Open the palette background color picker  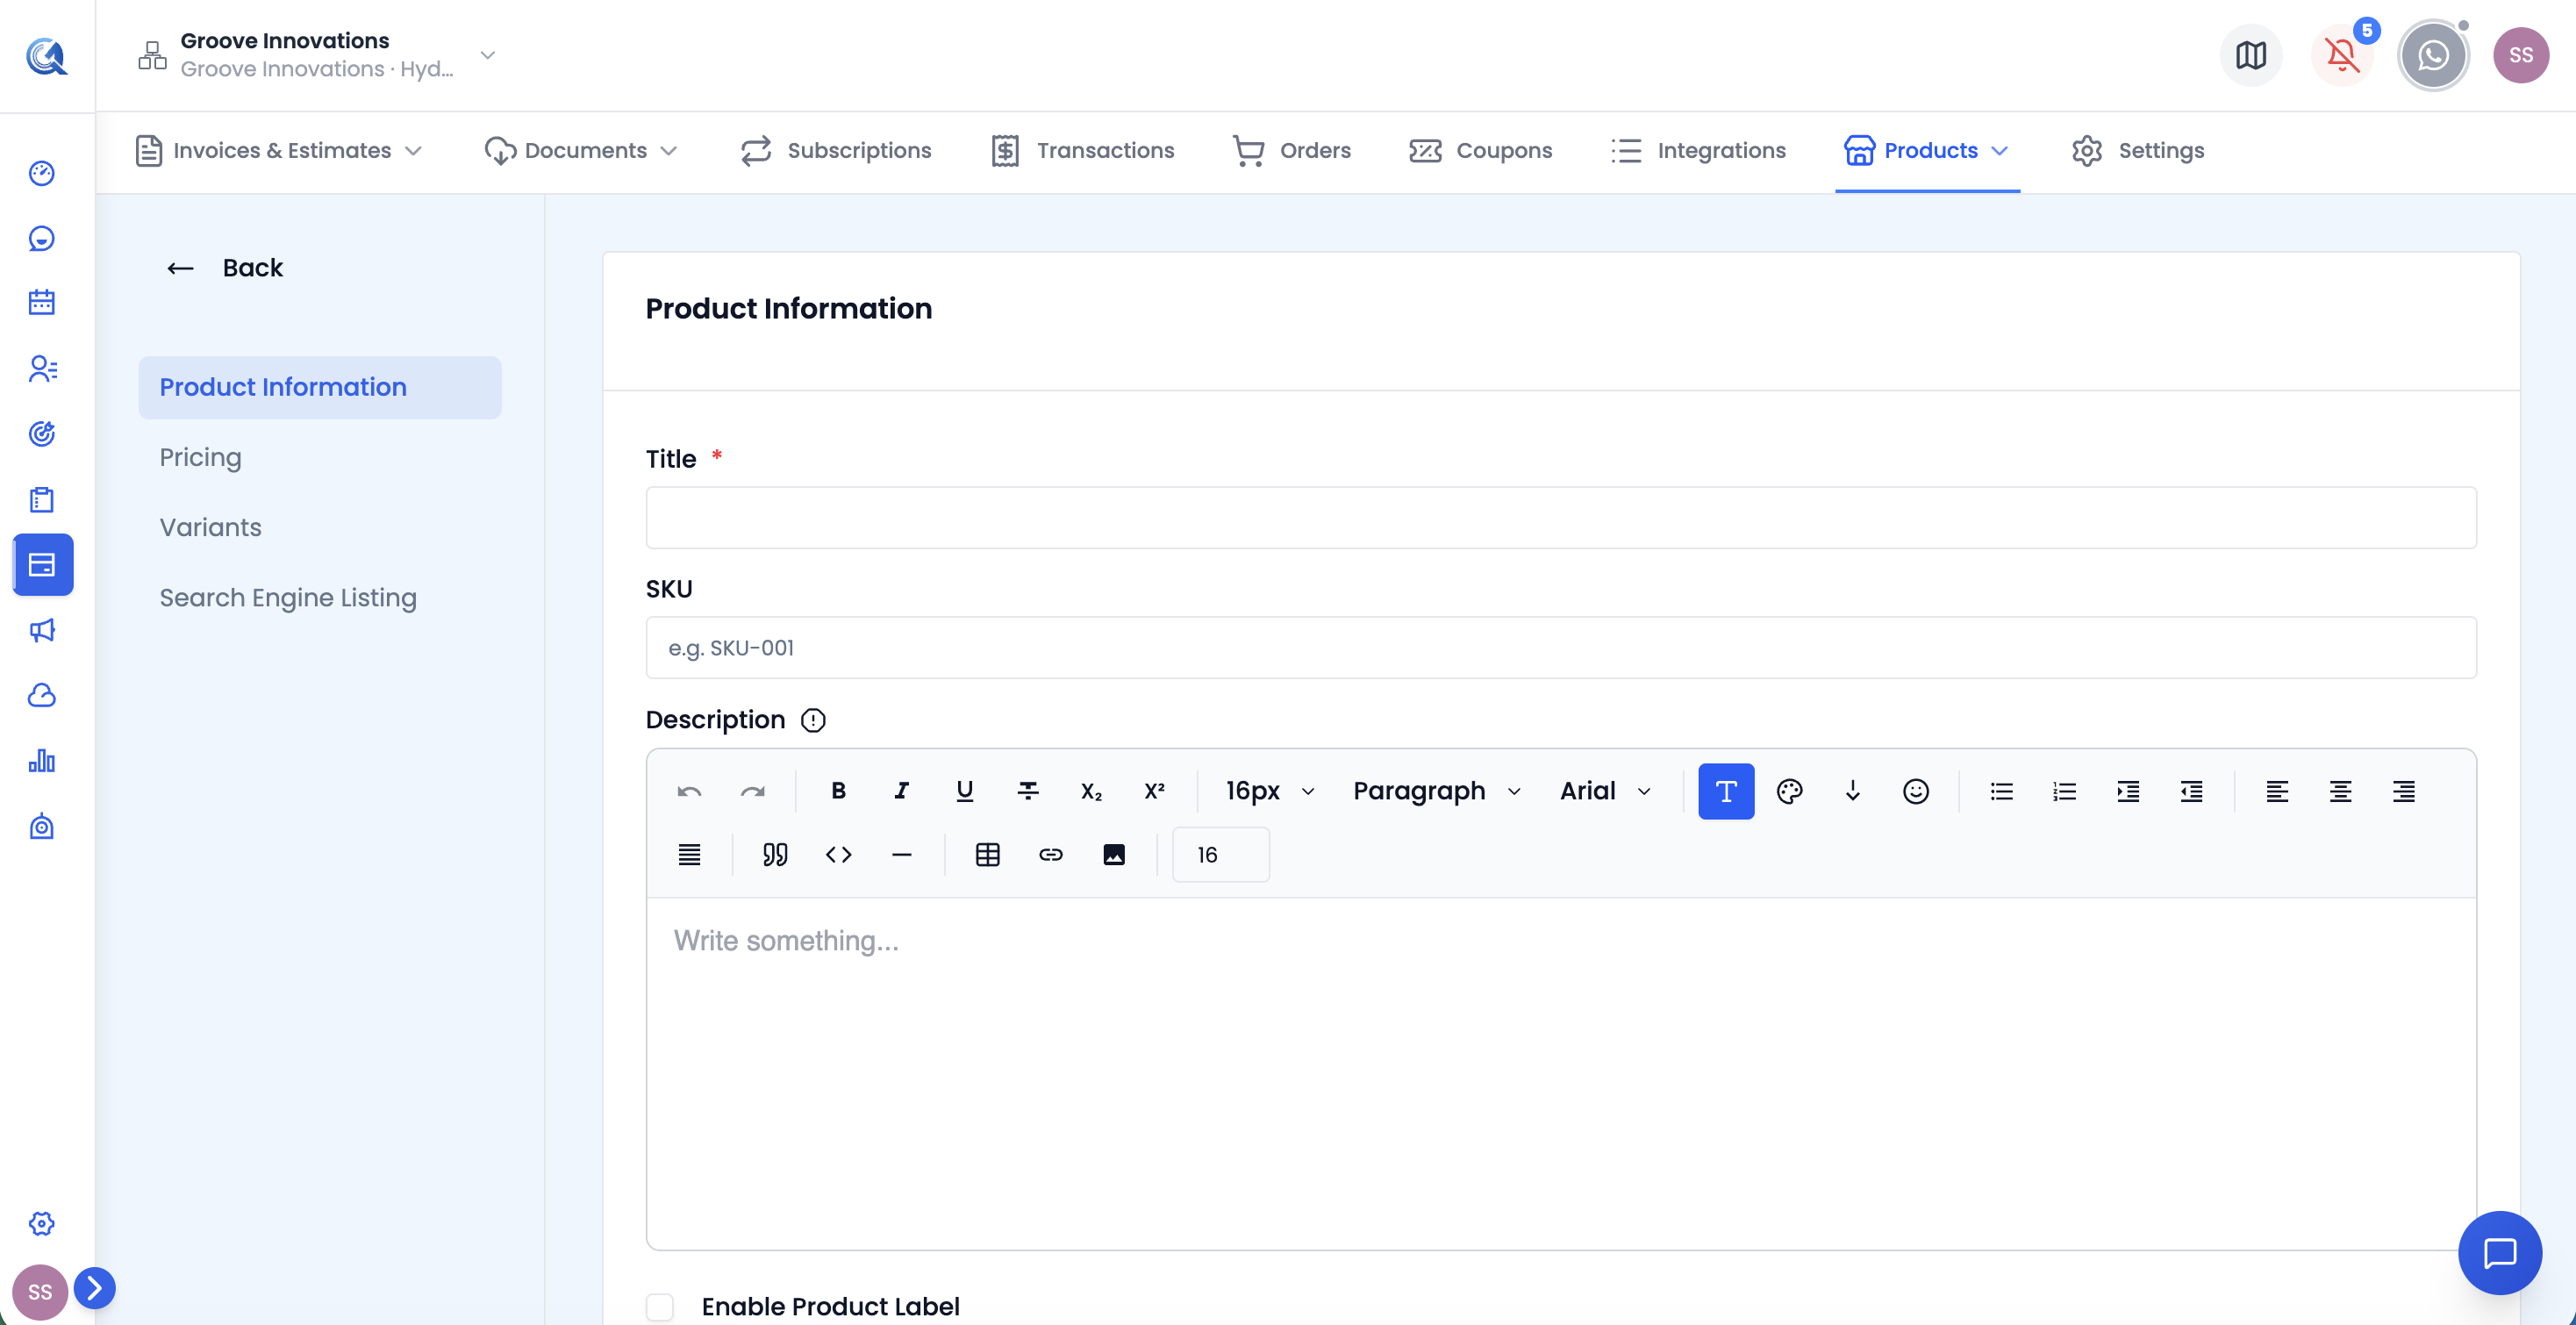click(x=1789, y=791)
